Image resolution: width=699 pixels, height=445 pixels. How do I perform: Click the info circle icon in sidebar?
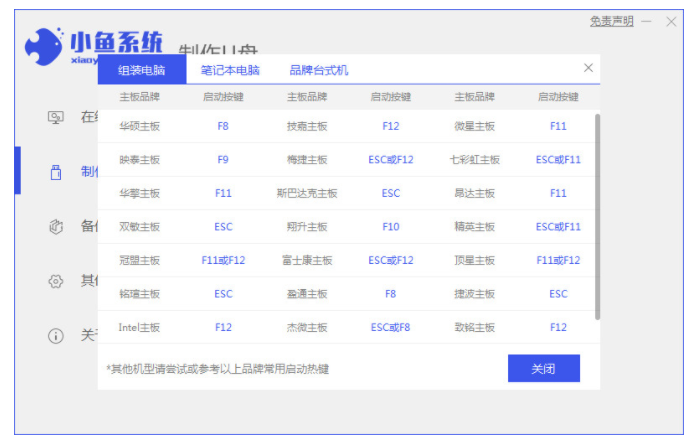[56, 336]
